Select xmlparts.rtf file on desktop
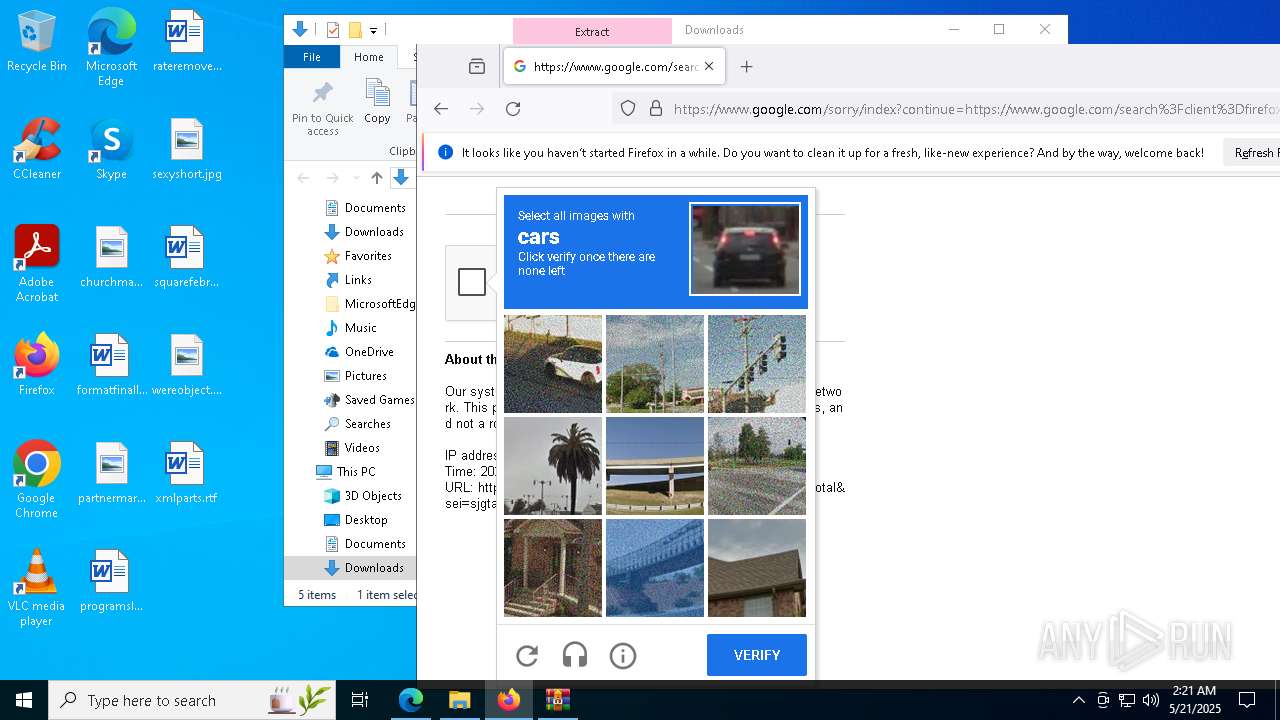This screenshot has height=720, width=1280. click(186, 474)
